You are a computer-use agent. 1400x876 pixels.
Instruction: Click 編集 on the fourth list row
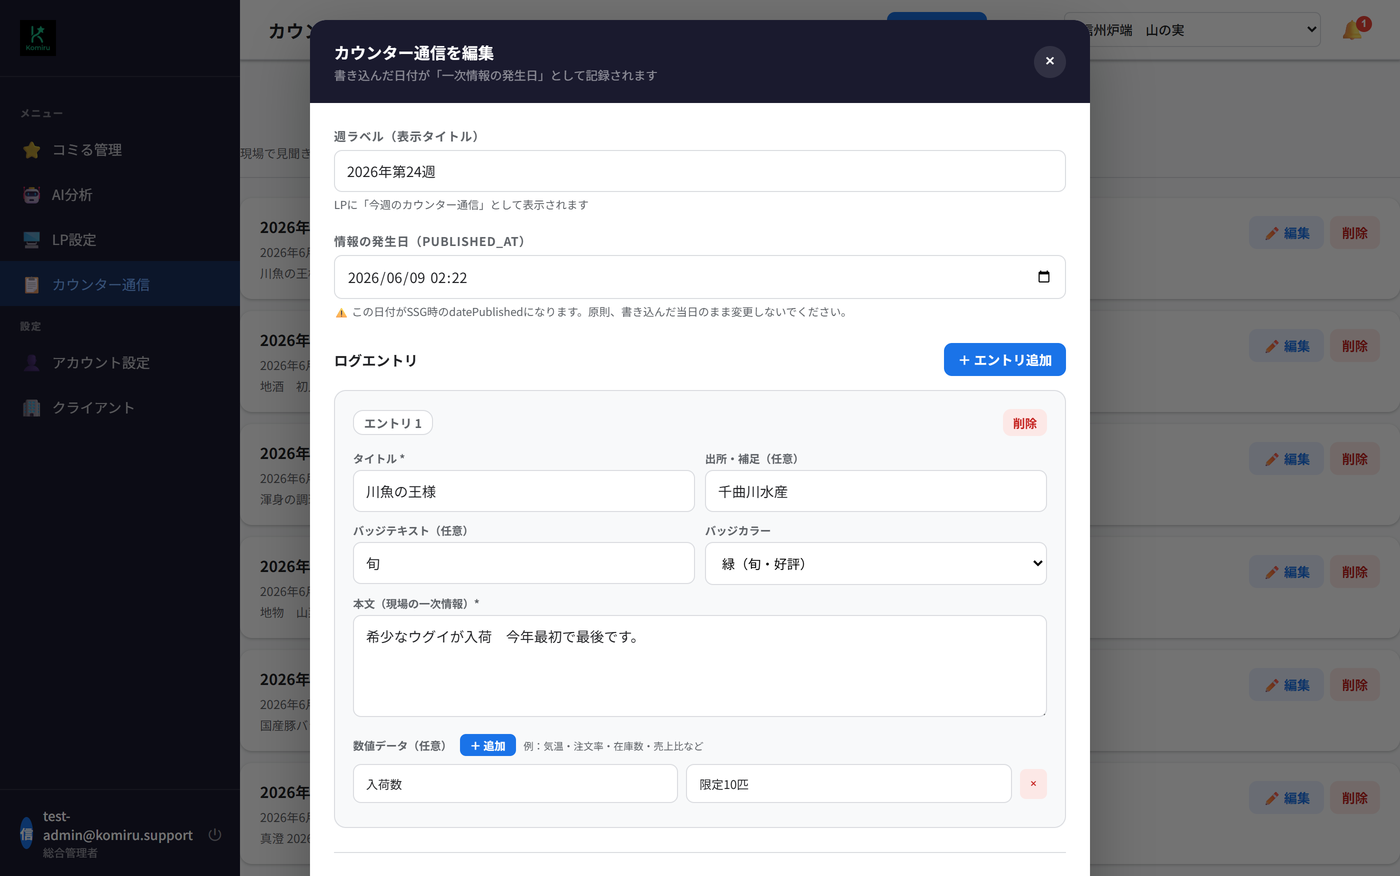pos(1286,572)
